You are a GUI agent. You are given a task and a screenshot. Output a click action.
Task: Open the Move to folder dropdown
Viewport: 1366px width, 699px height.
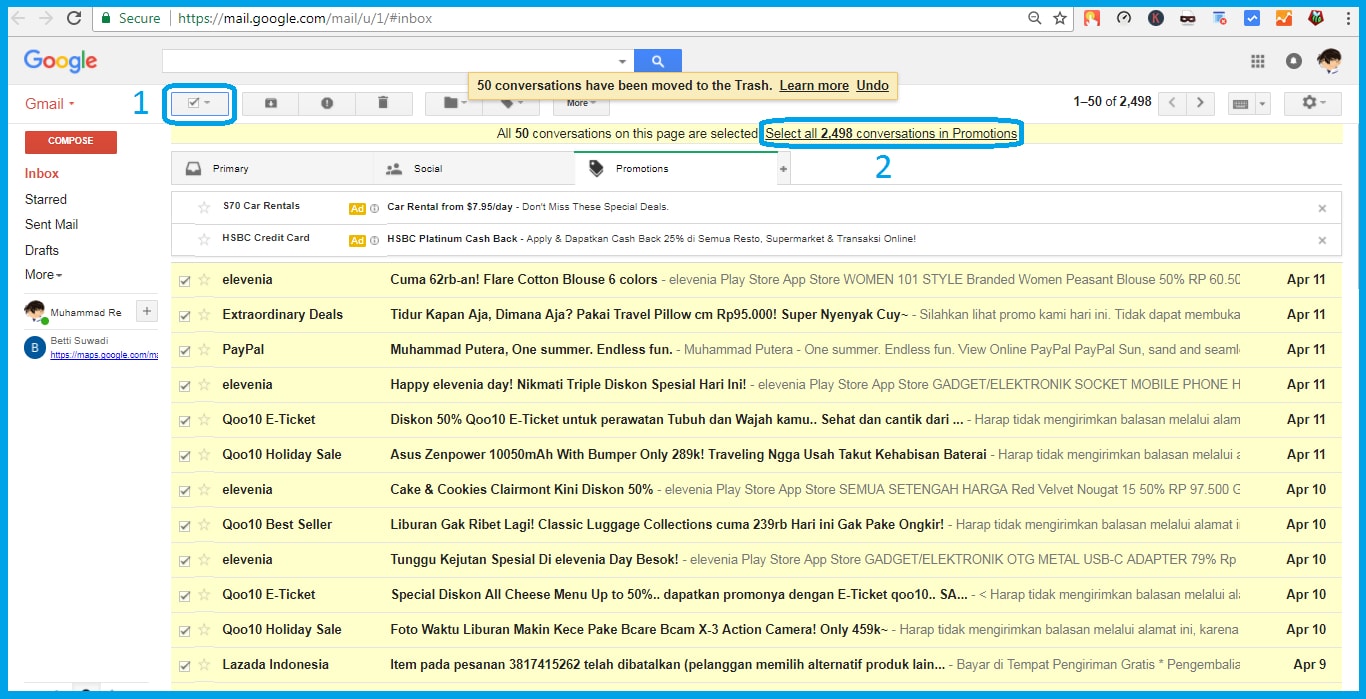[454, 103]
